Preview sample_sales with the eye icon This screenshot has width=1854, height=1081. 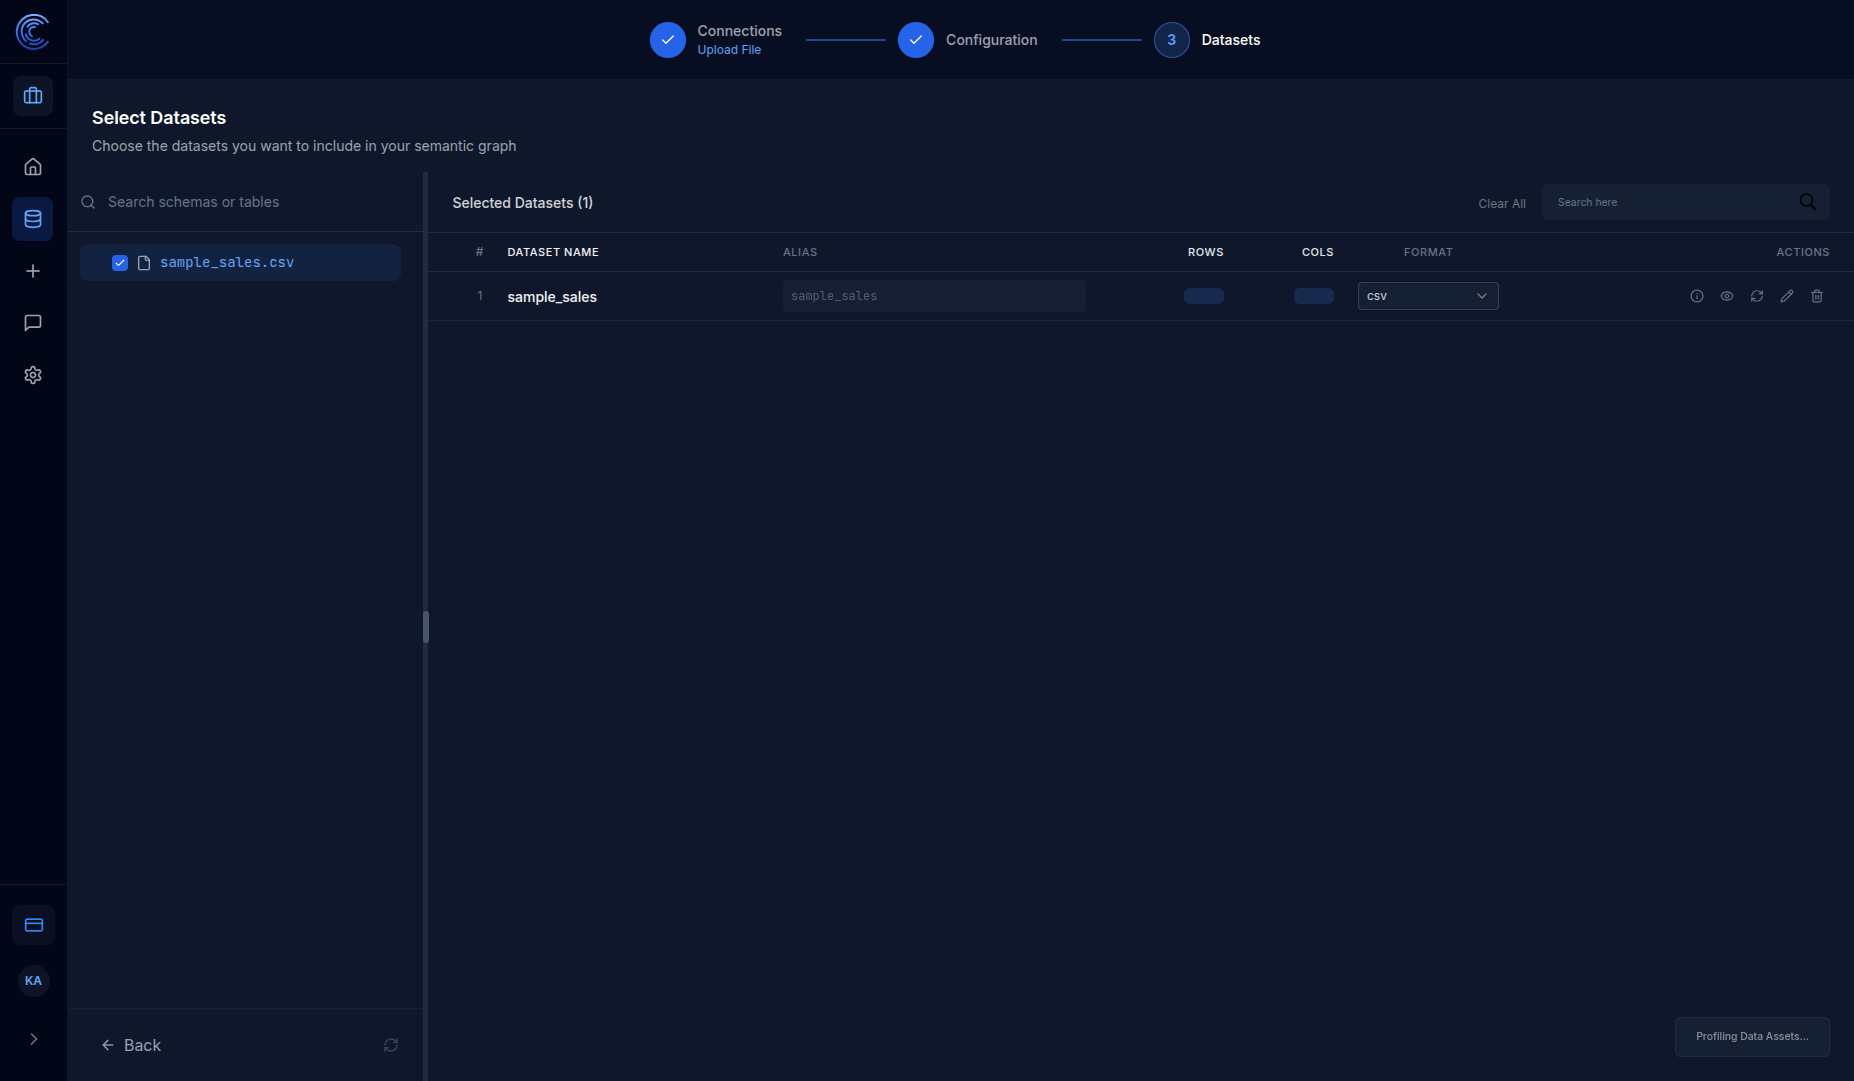[1727, 296]
